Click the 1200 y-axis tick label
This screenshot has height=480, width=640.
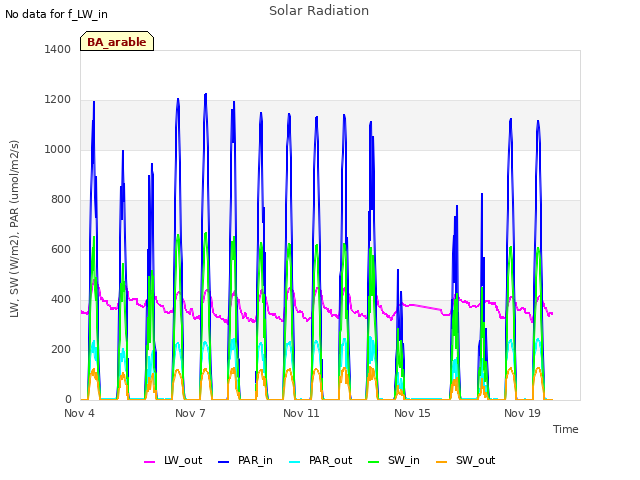58,100
